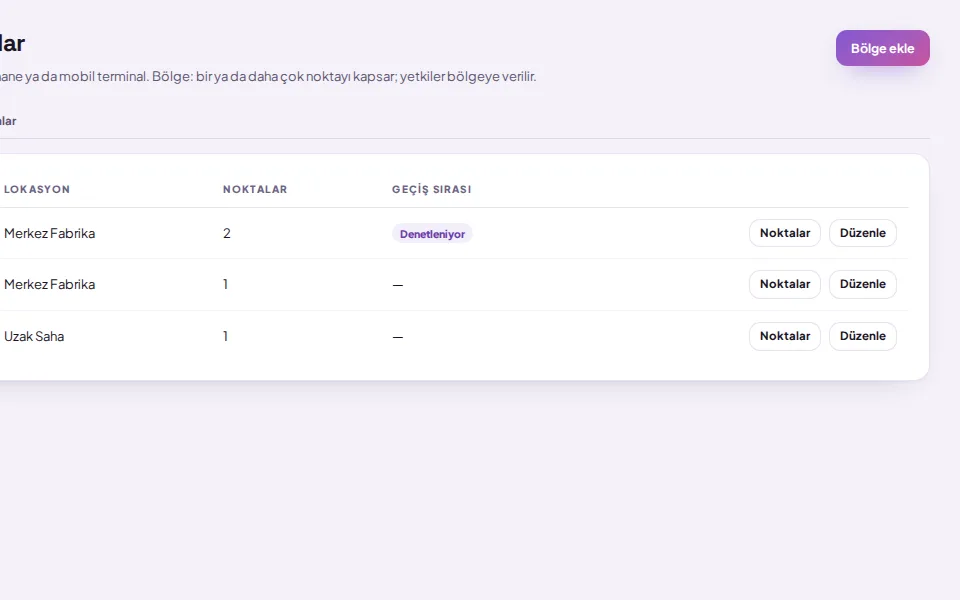Click the "GEÇİŞ SIRASI" column header
This screenshot has width=960, height=600.
pyautogui.click(x=432, y=189)
